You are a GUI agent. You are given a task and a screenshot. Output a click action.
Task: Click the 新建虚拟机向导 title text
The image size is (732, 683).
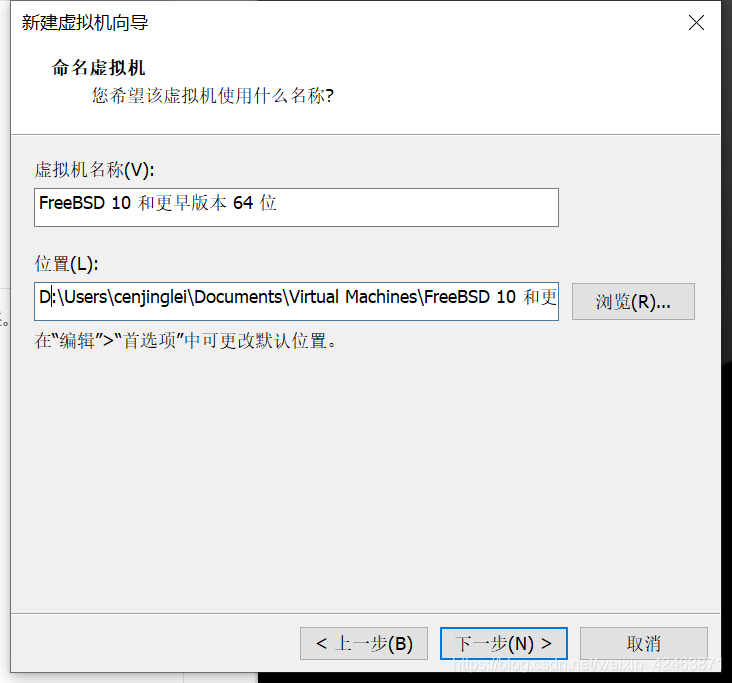click(x=85, y=22)
